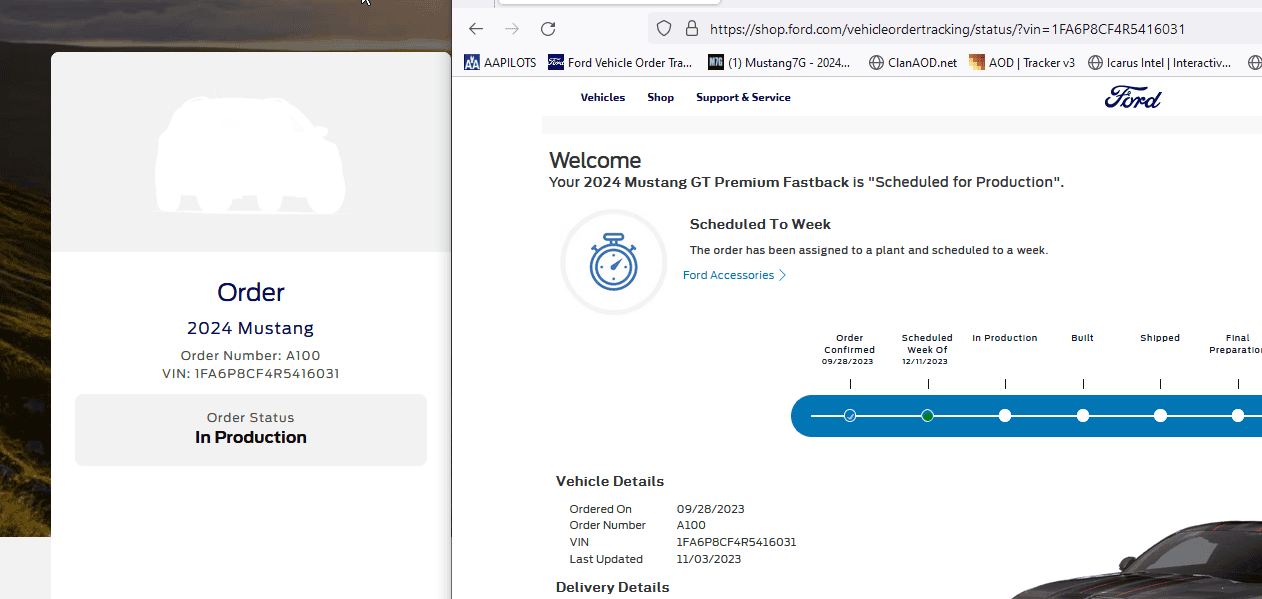
Task: Open the Ford Accessories link
Action: pos(735,275)
